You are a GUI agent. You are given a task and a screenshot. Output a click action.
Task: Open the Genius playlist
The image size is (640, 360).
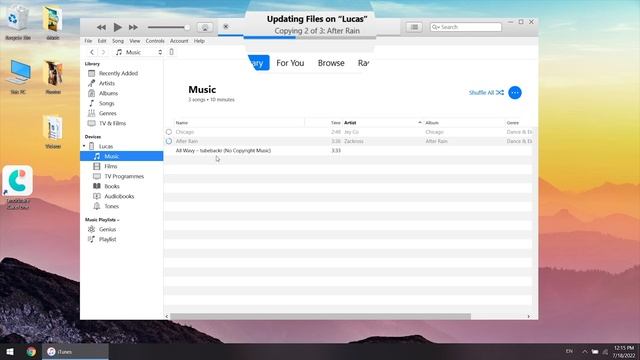107,229
